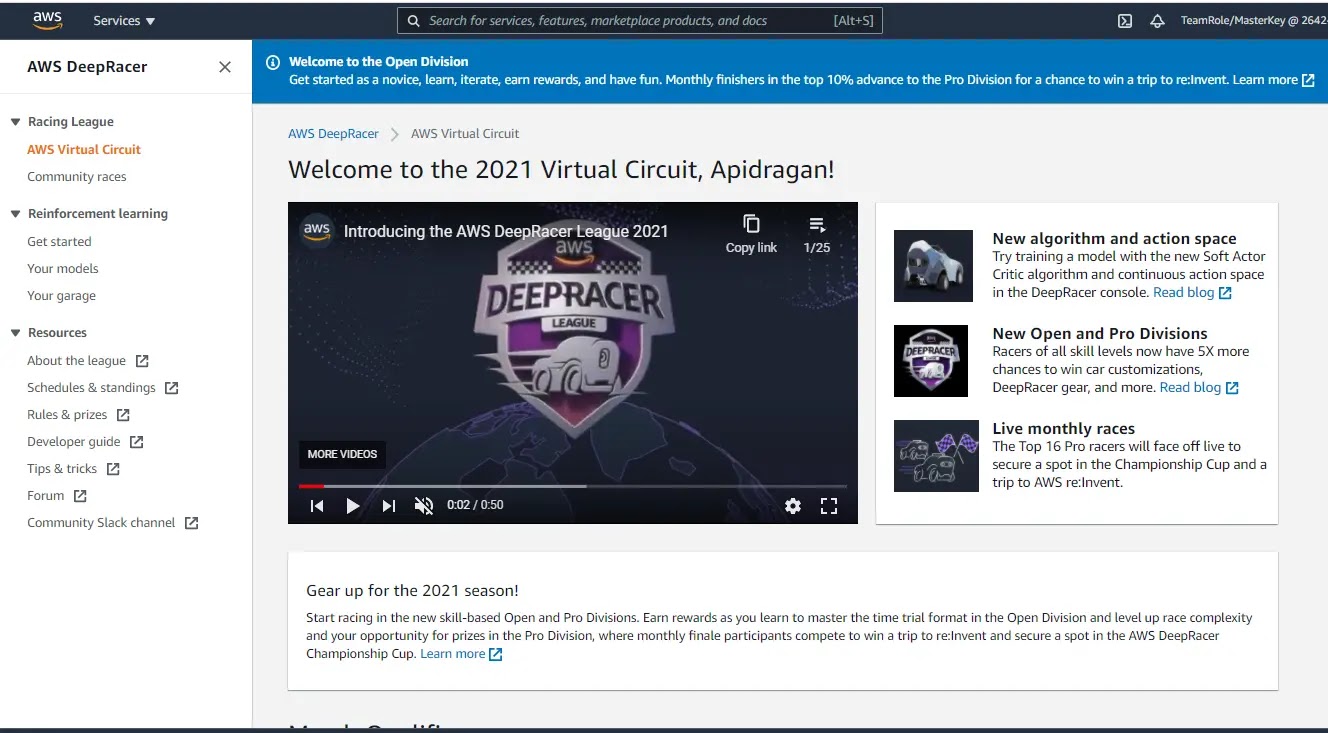Click external icon next to Community Slack channel
This screenshot has width=1328, height=733.
coord(191,522)
